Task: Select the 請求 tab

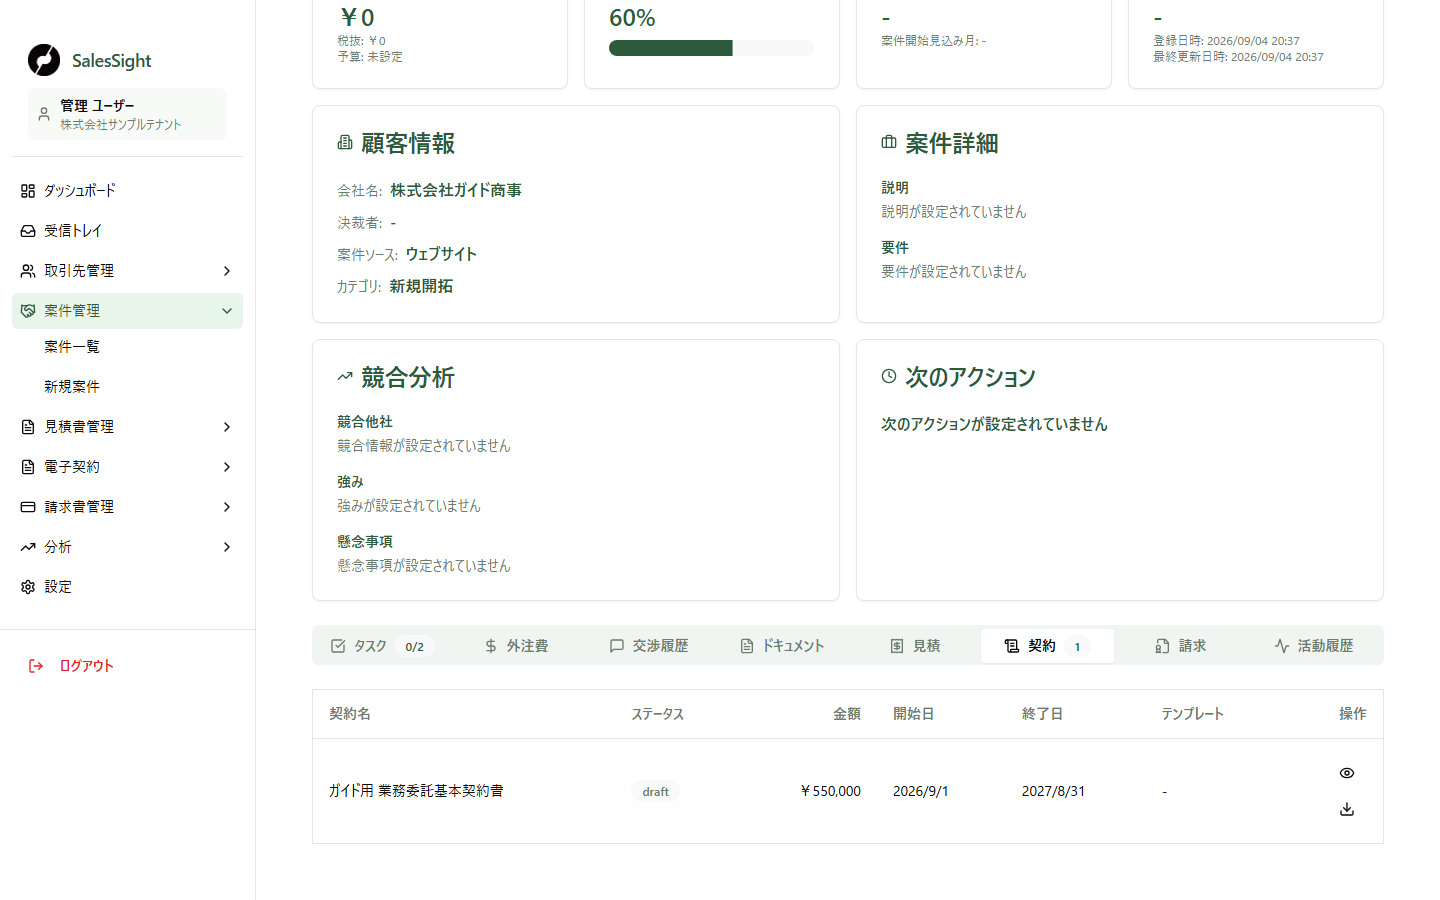Action: (x=1181, y=646)
